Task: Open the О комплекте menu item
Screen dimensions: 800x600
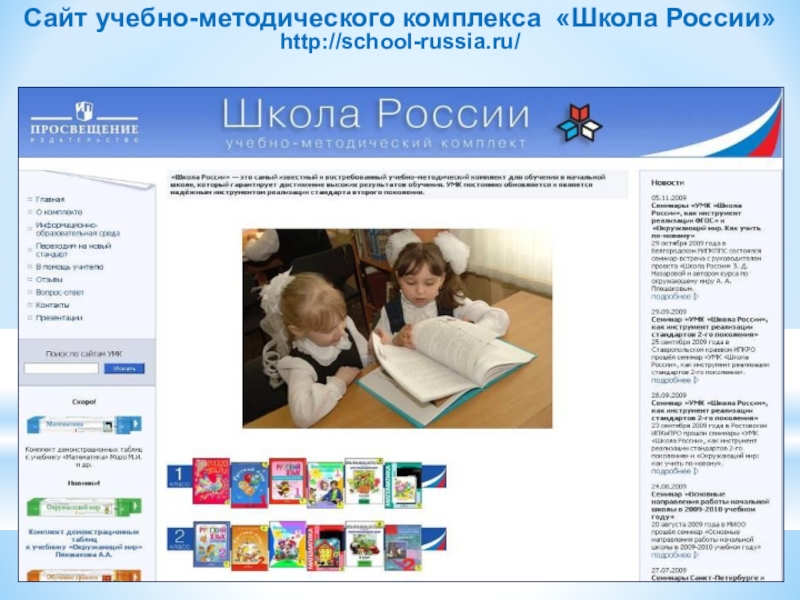Action: tap(59, 212)
